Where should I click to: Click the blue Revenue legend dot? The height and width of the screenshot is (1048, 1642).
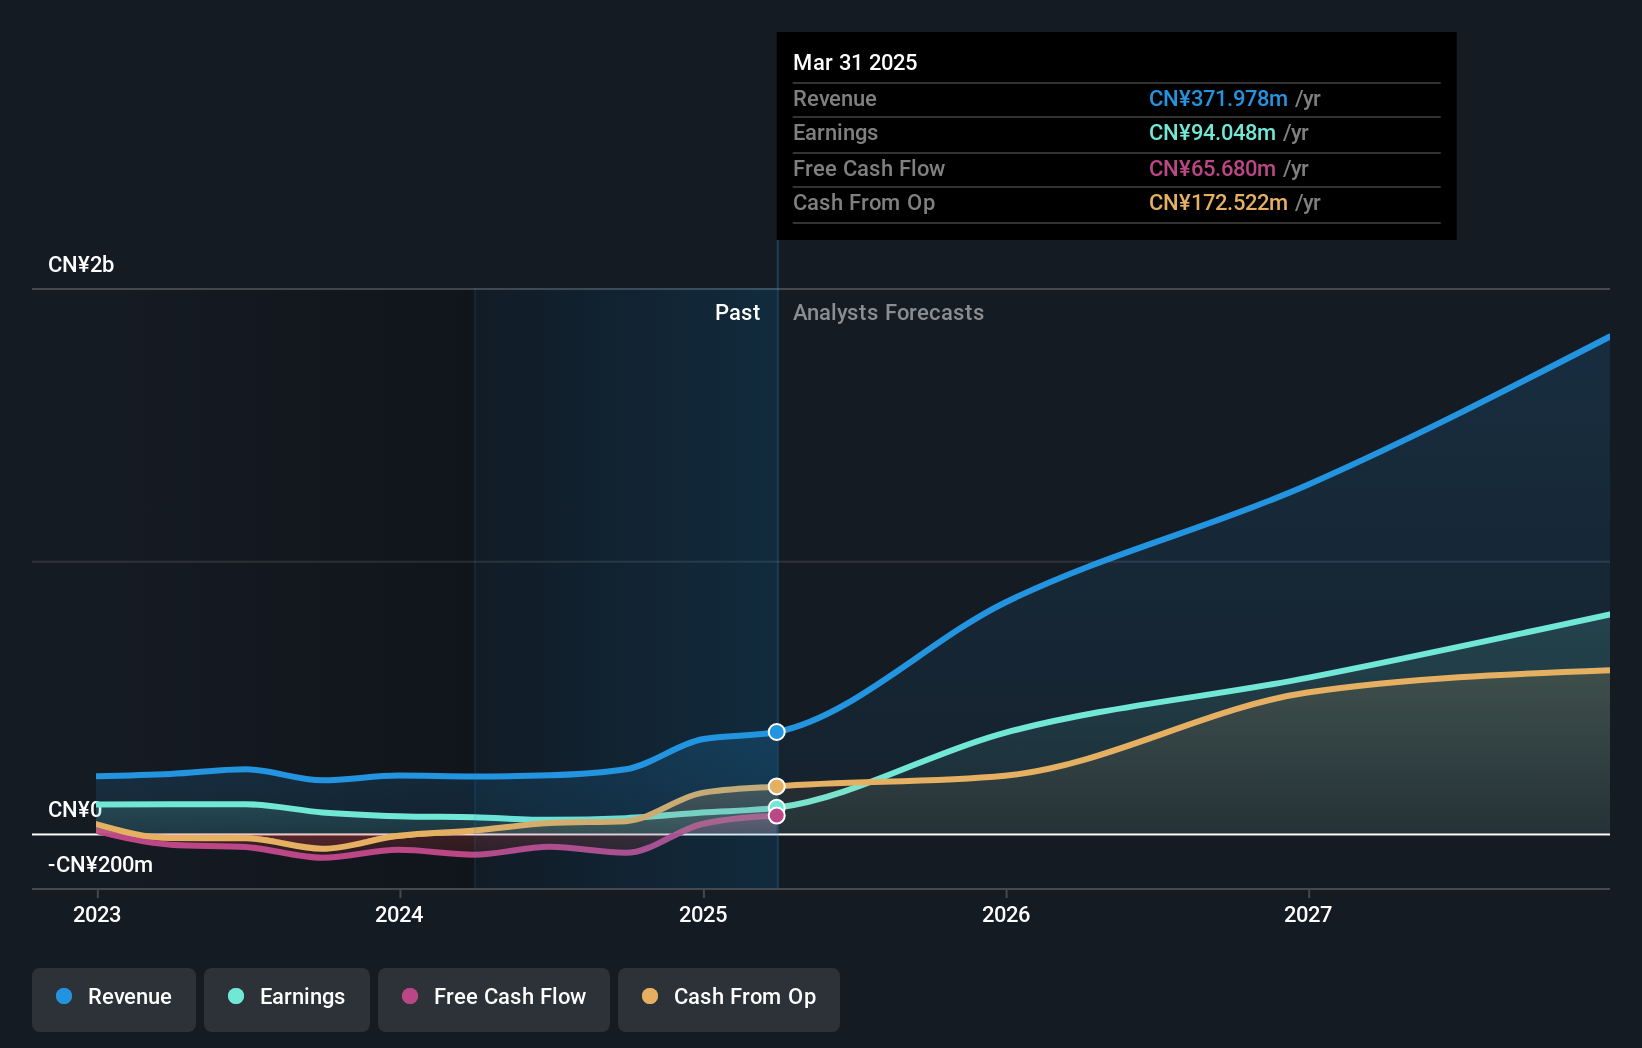64,997
